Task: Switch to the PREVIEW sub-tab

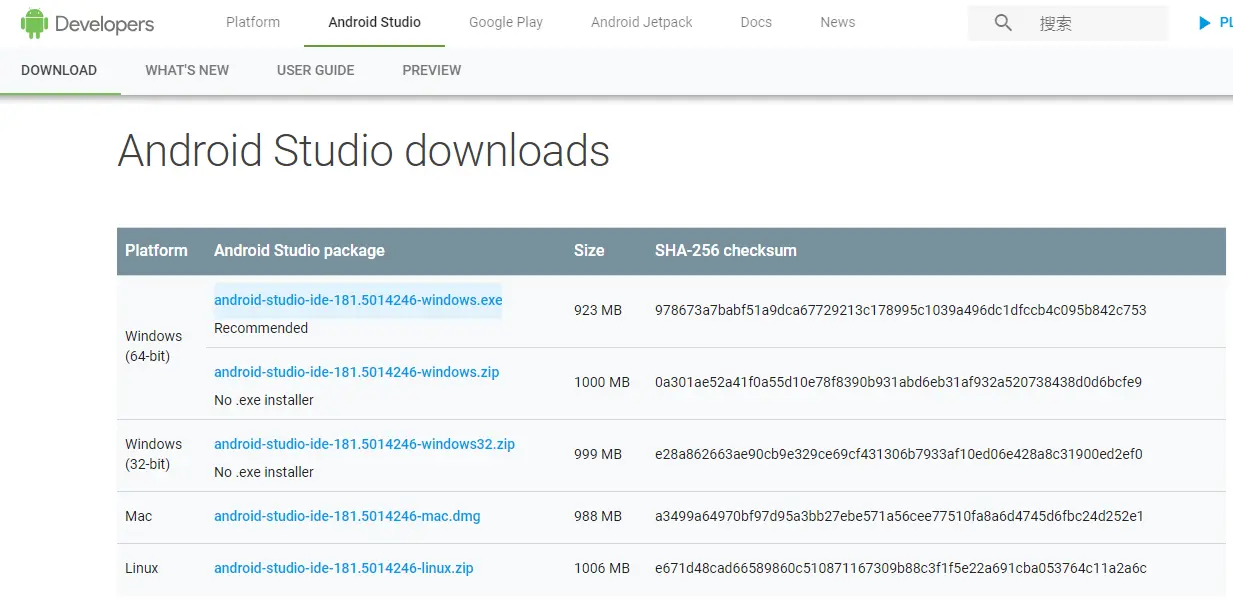Action: pyautogui.click(x=432, y=70)
